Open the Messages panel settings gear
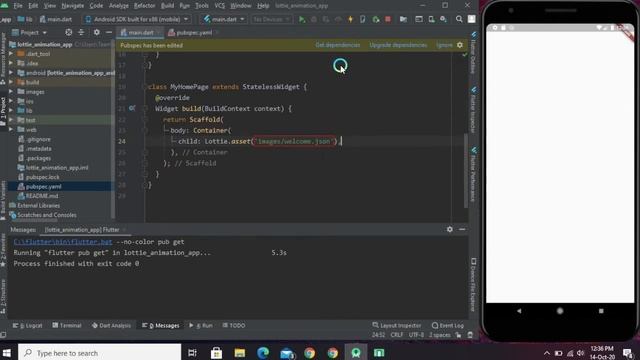Screen dimensions: 640x360 (449, 229)
